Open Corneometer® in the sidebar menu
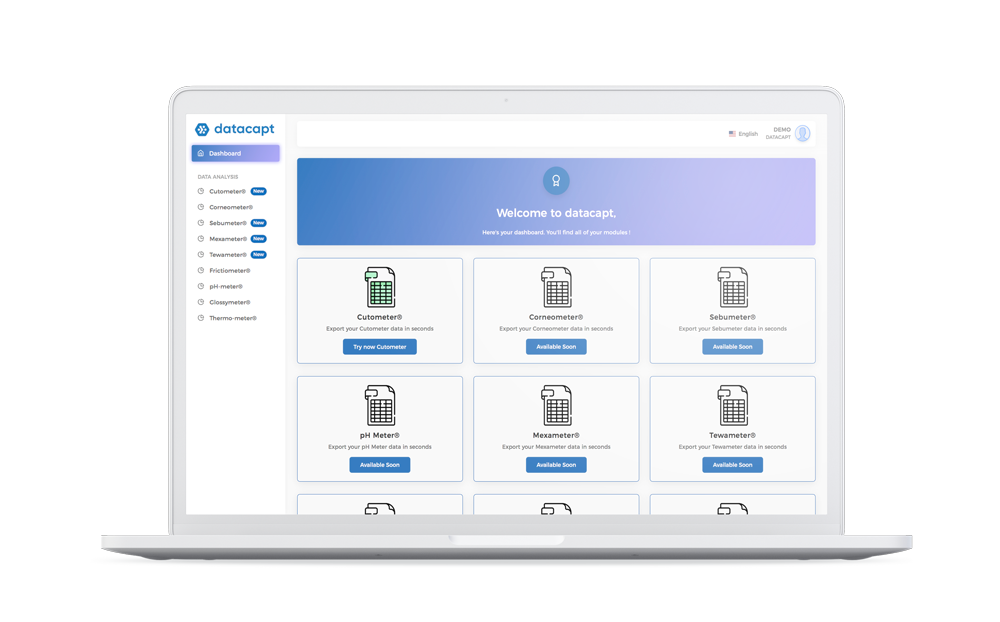The image size is (1000, 622). tap(231, 207)
